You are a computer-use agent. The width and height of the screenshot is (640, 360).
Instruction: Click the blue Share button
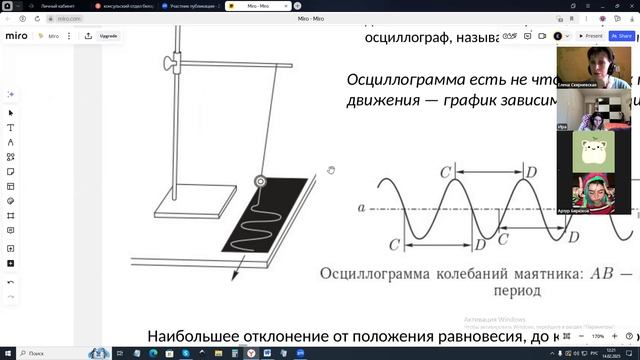click(x=621, y=36)
